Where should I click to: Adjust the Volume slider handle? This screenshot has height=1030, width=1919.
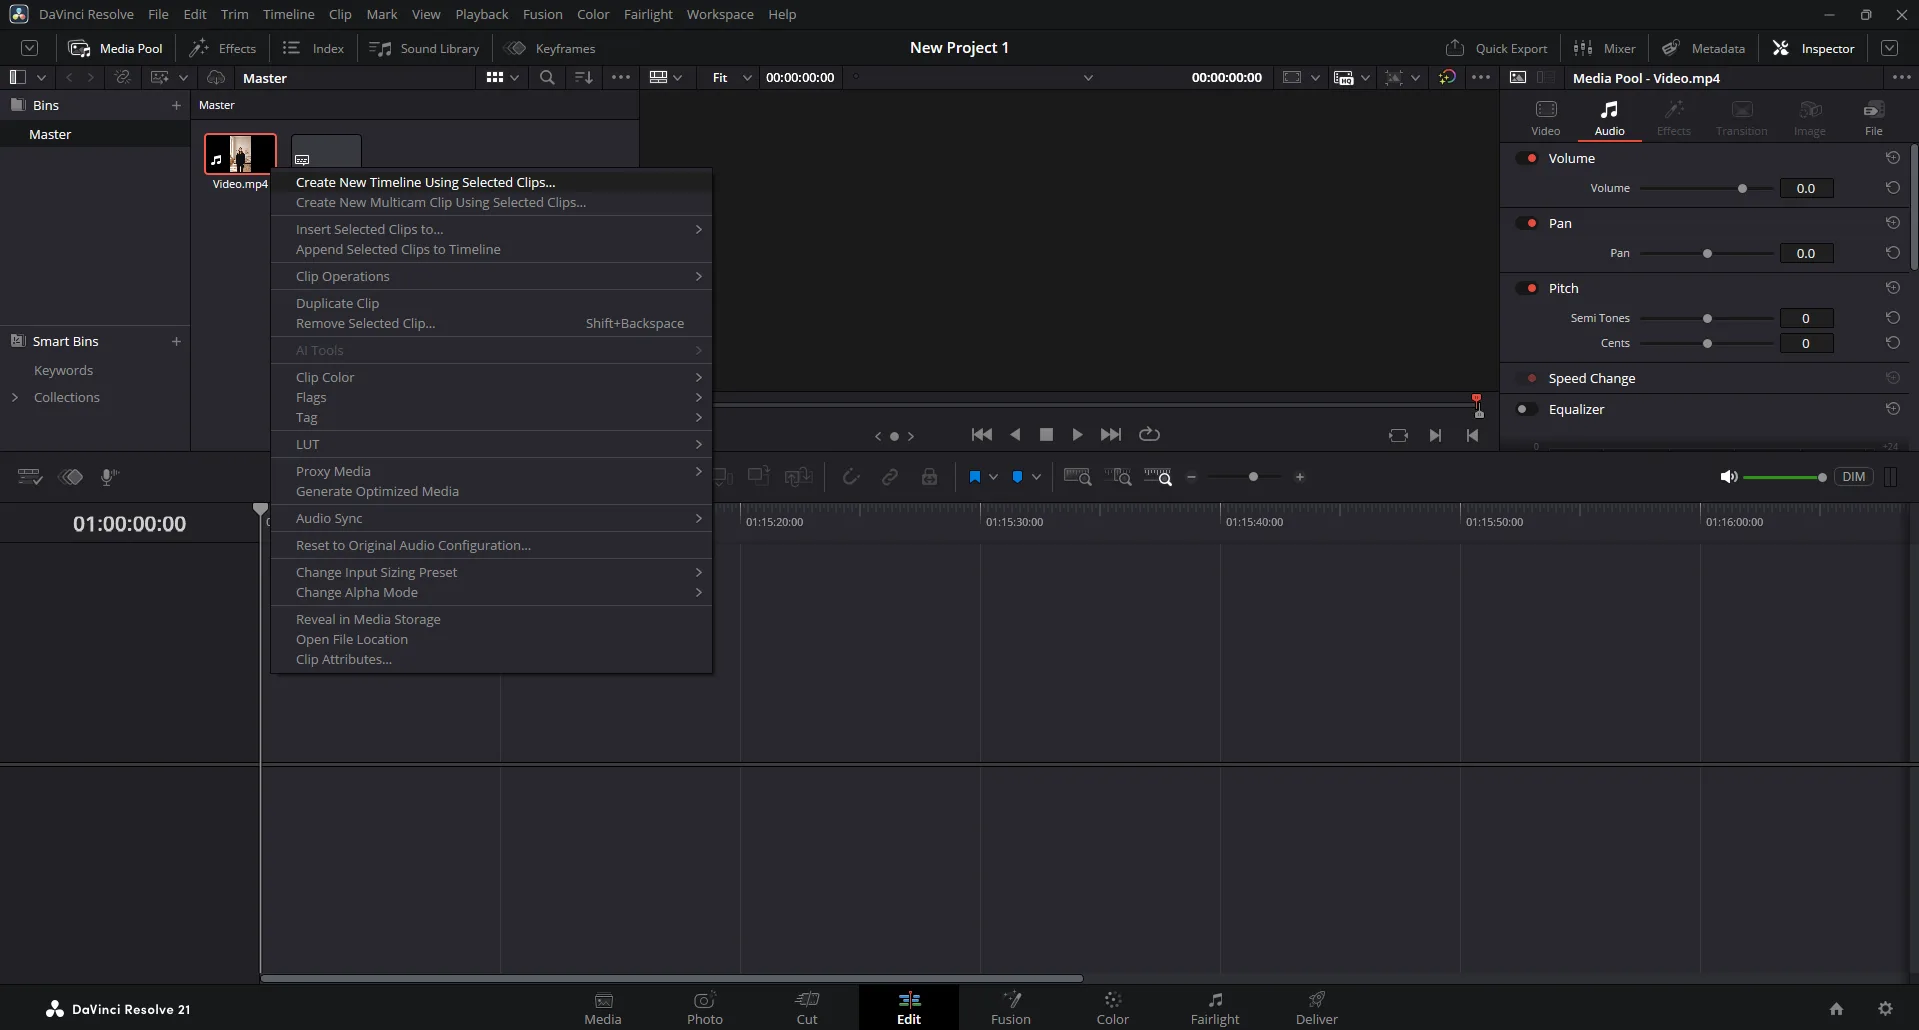(1742, 188)
